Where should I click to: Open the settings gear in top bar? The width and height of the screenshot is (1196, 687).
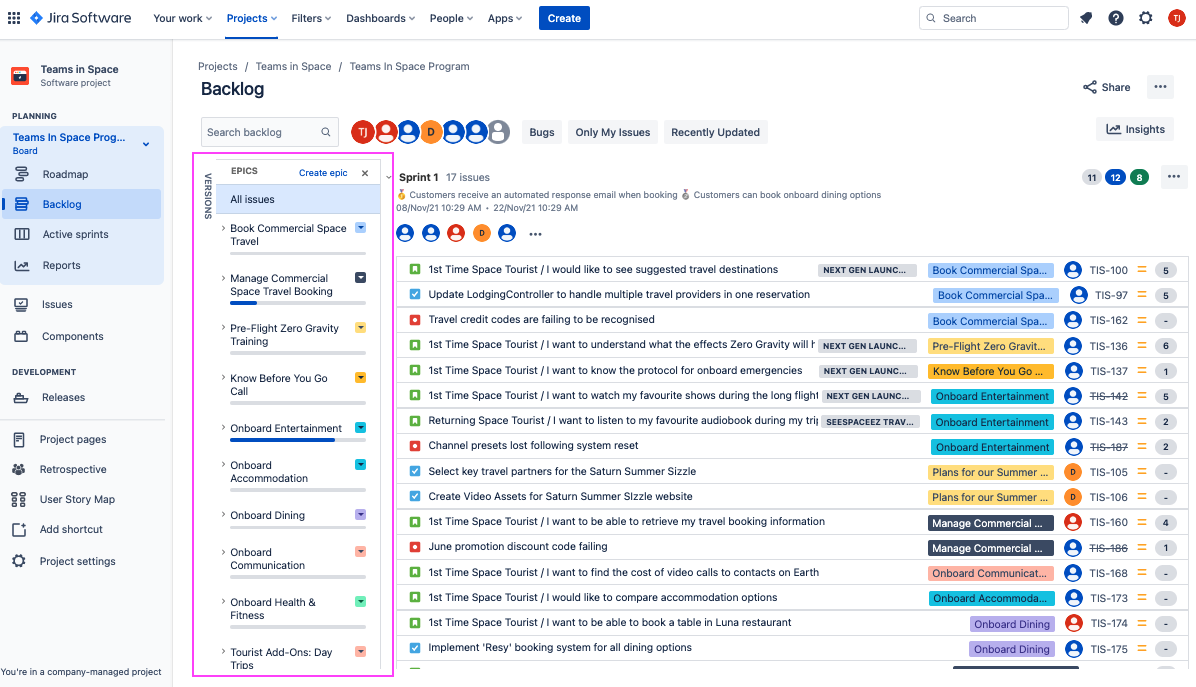(x=1146, y=18)
